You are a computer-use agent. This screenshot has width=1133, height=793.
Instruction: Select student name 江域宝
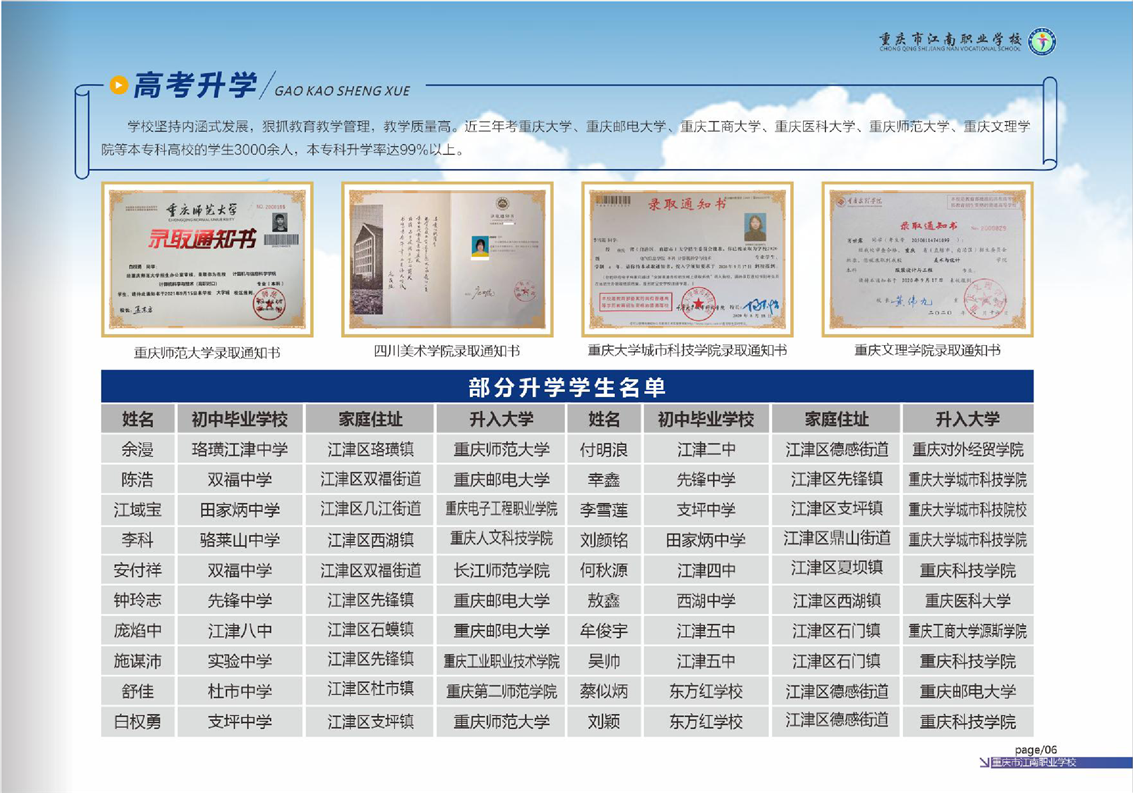coord(137,510)
